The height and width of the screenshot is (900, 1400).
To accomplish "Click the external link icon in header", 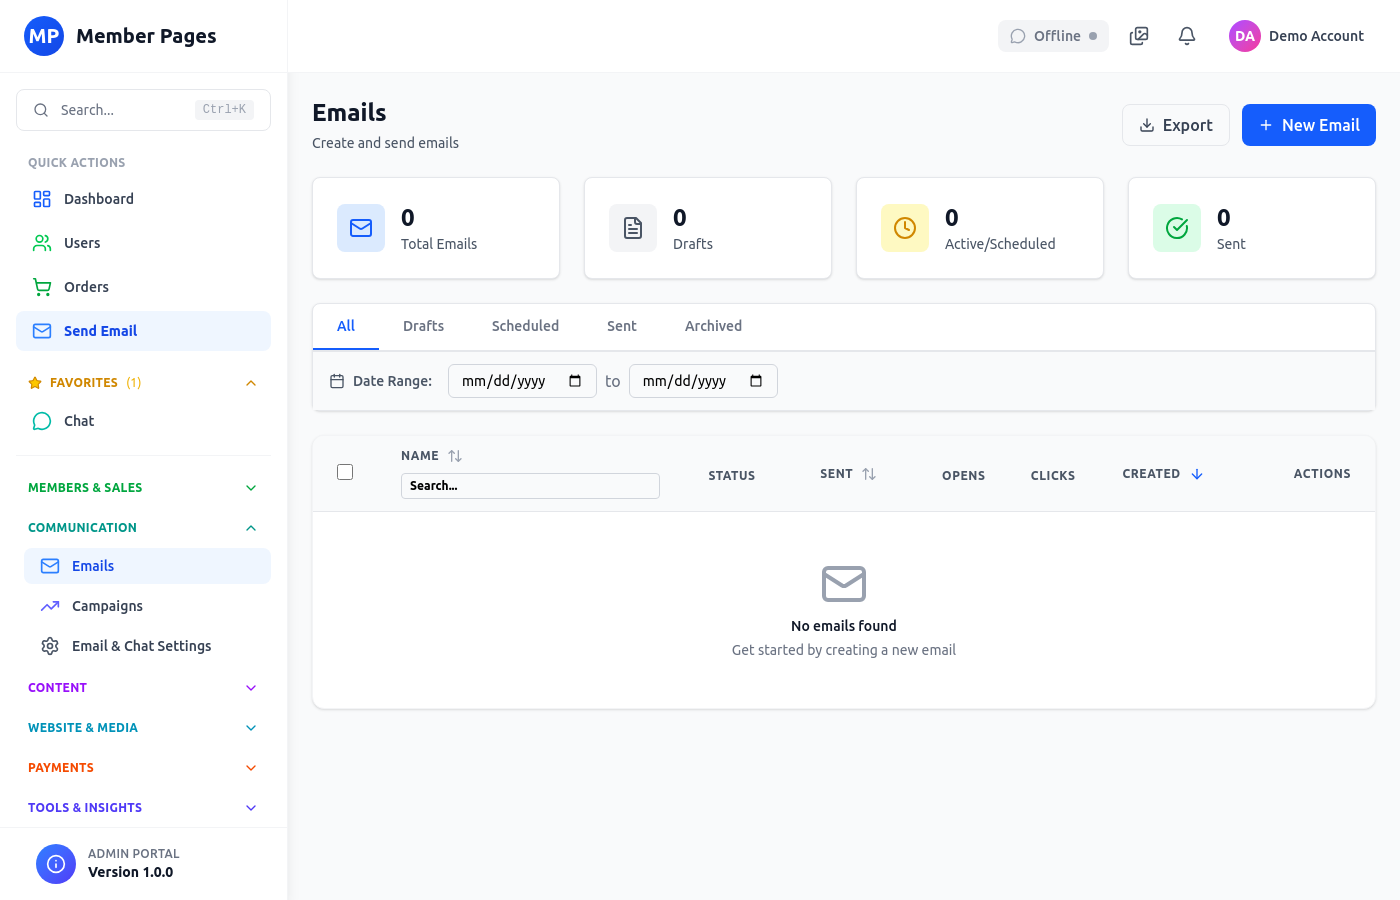I will [x=1138, y=35].
